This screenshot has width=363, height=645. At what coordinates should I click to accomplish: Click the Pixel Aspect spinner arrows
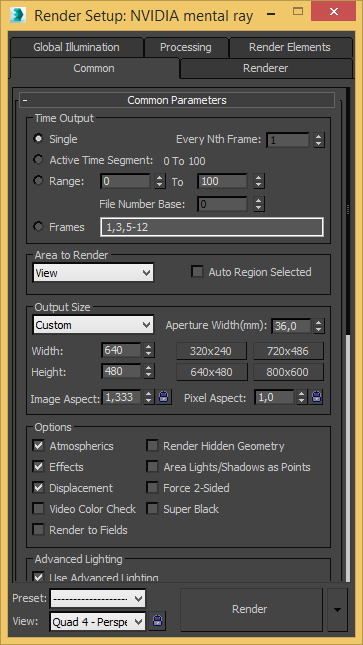pos(302,397)
